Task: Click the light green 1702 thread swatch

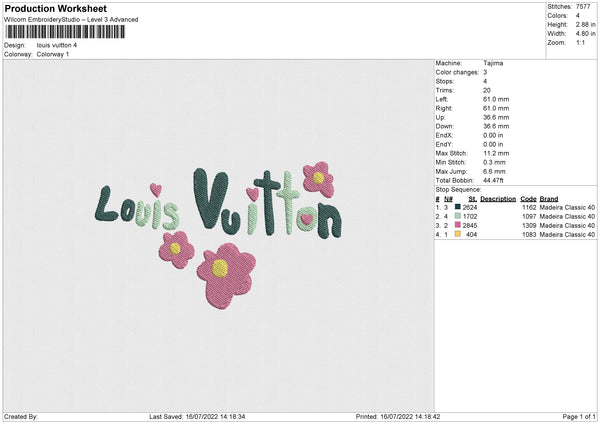Action: click(458, 216)
